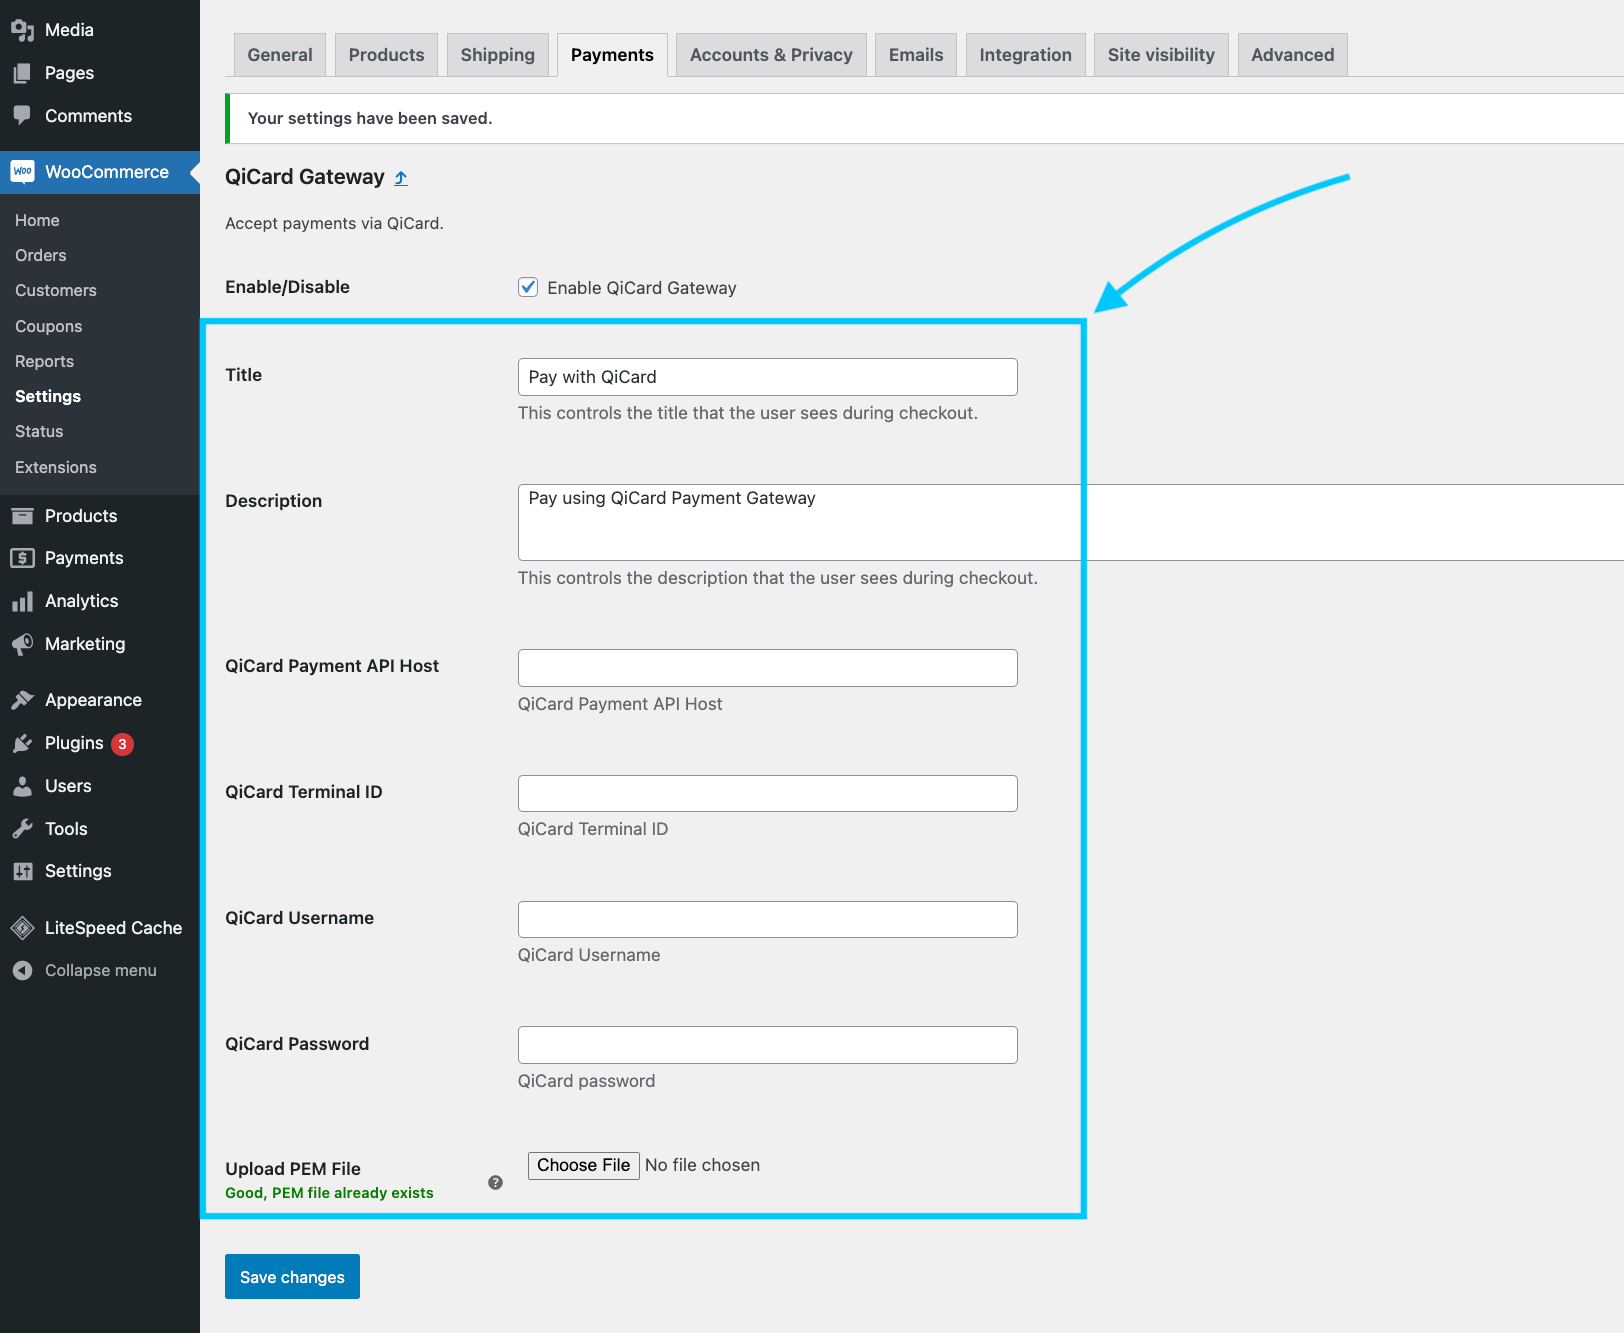Click the QiCard Terminal ID field

768,793
